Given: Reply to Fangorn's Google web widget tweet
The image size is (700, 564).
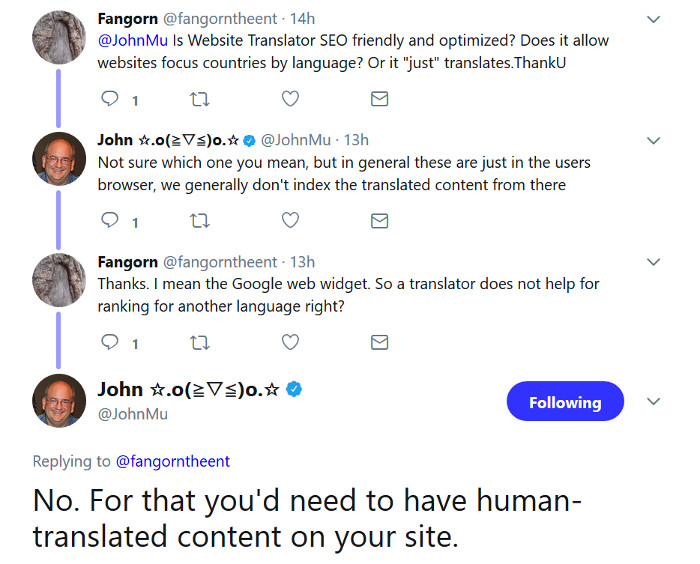Looking at the screenshot, I should tap(111, 342).
